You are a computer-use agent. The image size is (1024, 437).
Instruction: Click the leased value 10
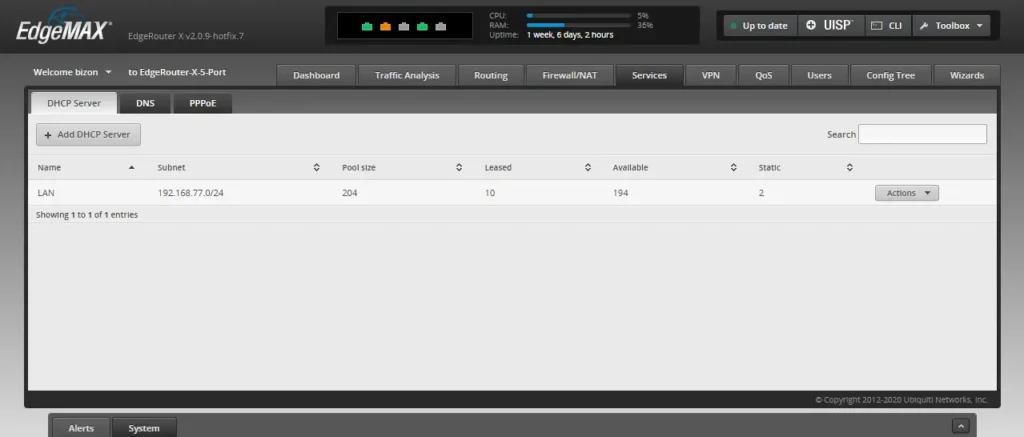[490, 193]
